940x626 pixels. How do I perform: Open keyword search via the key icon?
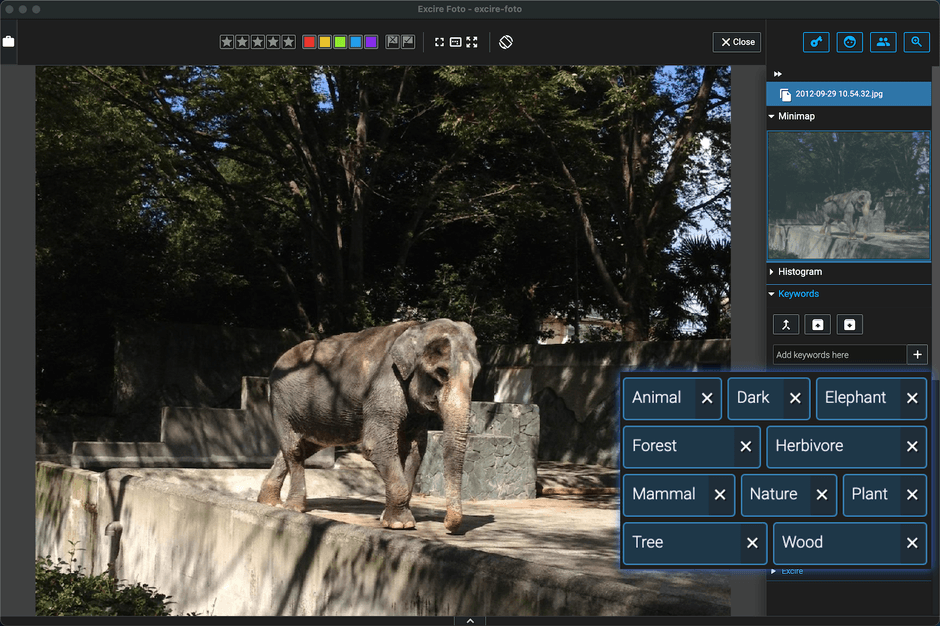tap(816, 42)
